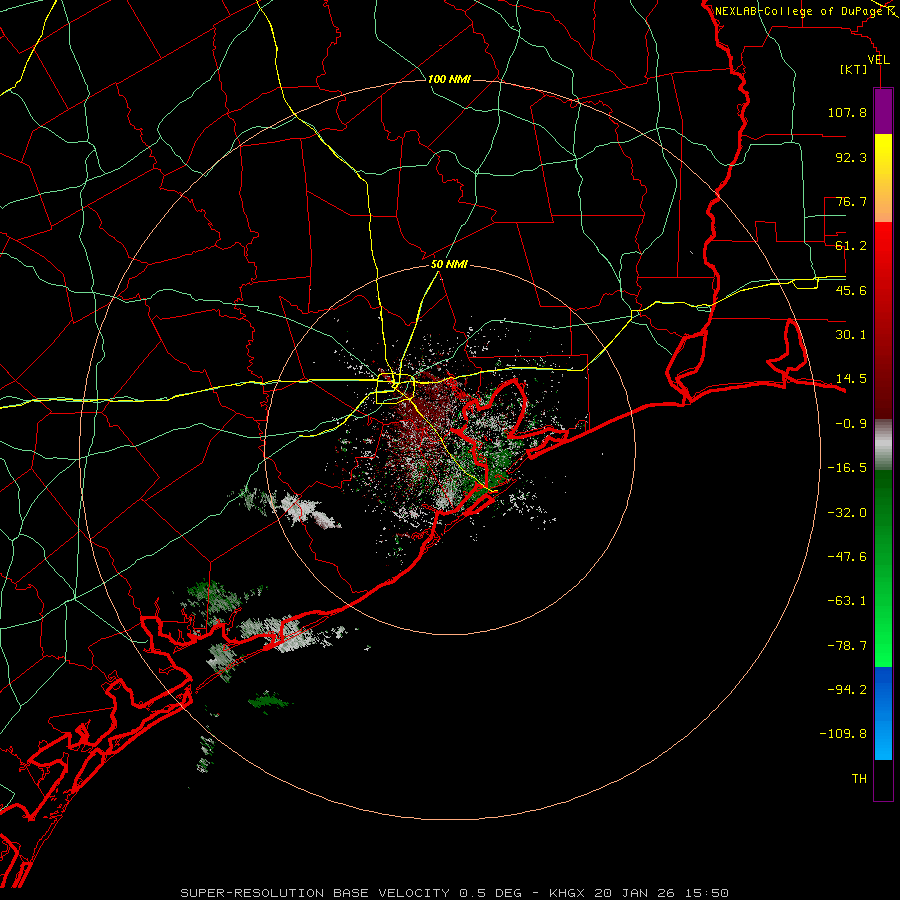900x900 pixels.
Task: Select the 92.3 legend value
Action: [x=851, y=157]
